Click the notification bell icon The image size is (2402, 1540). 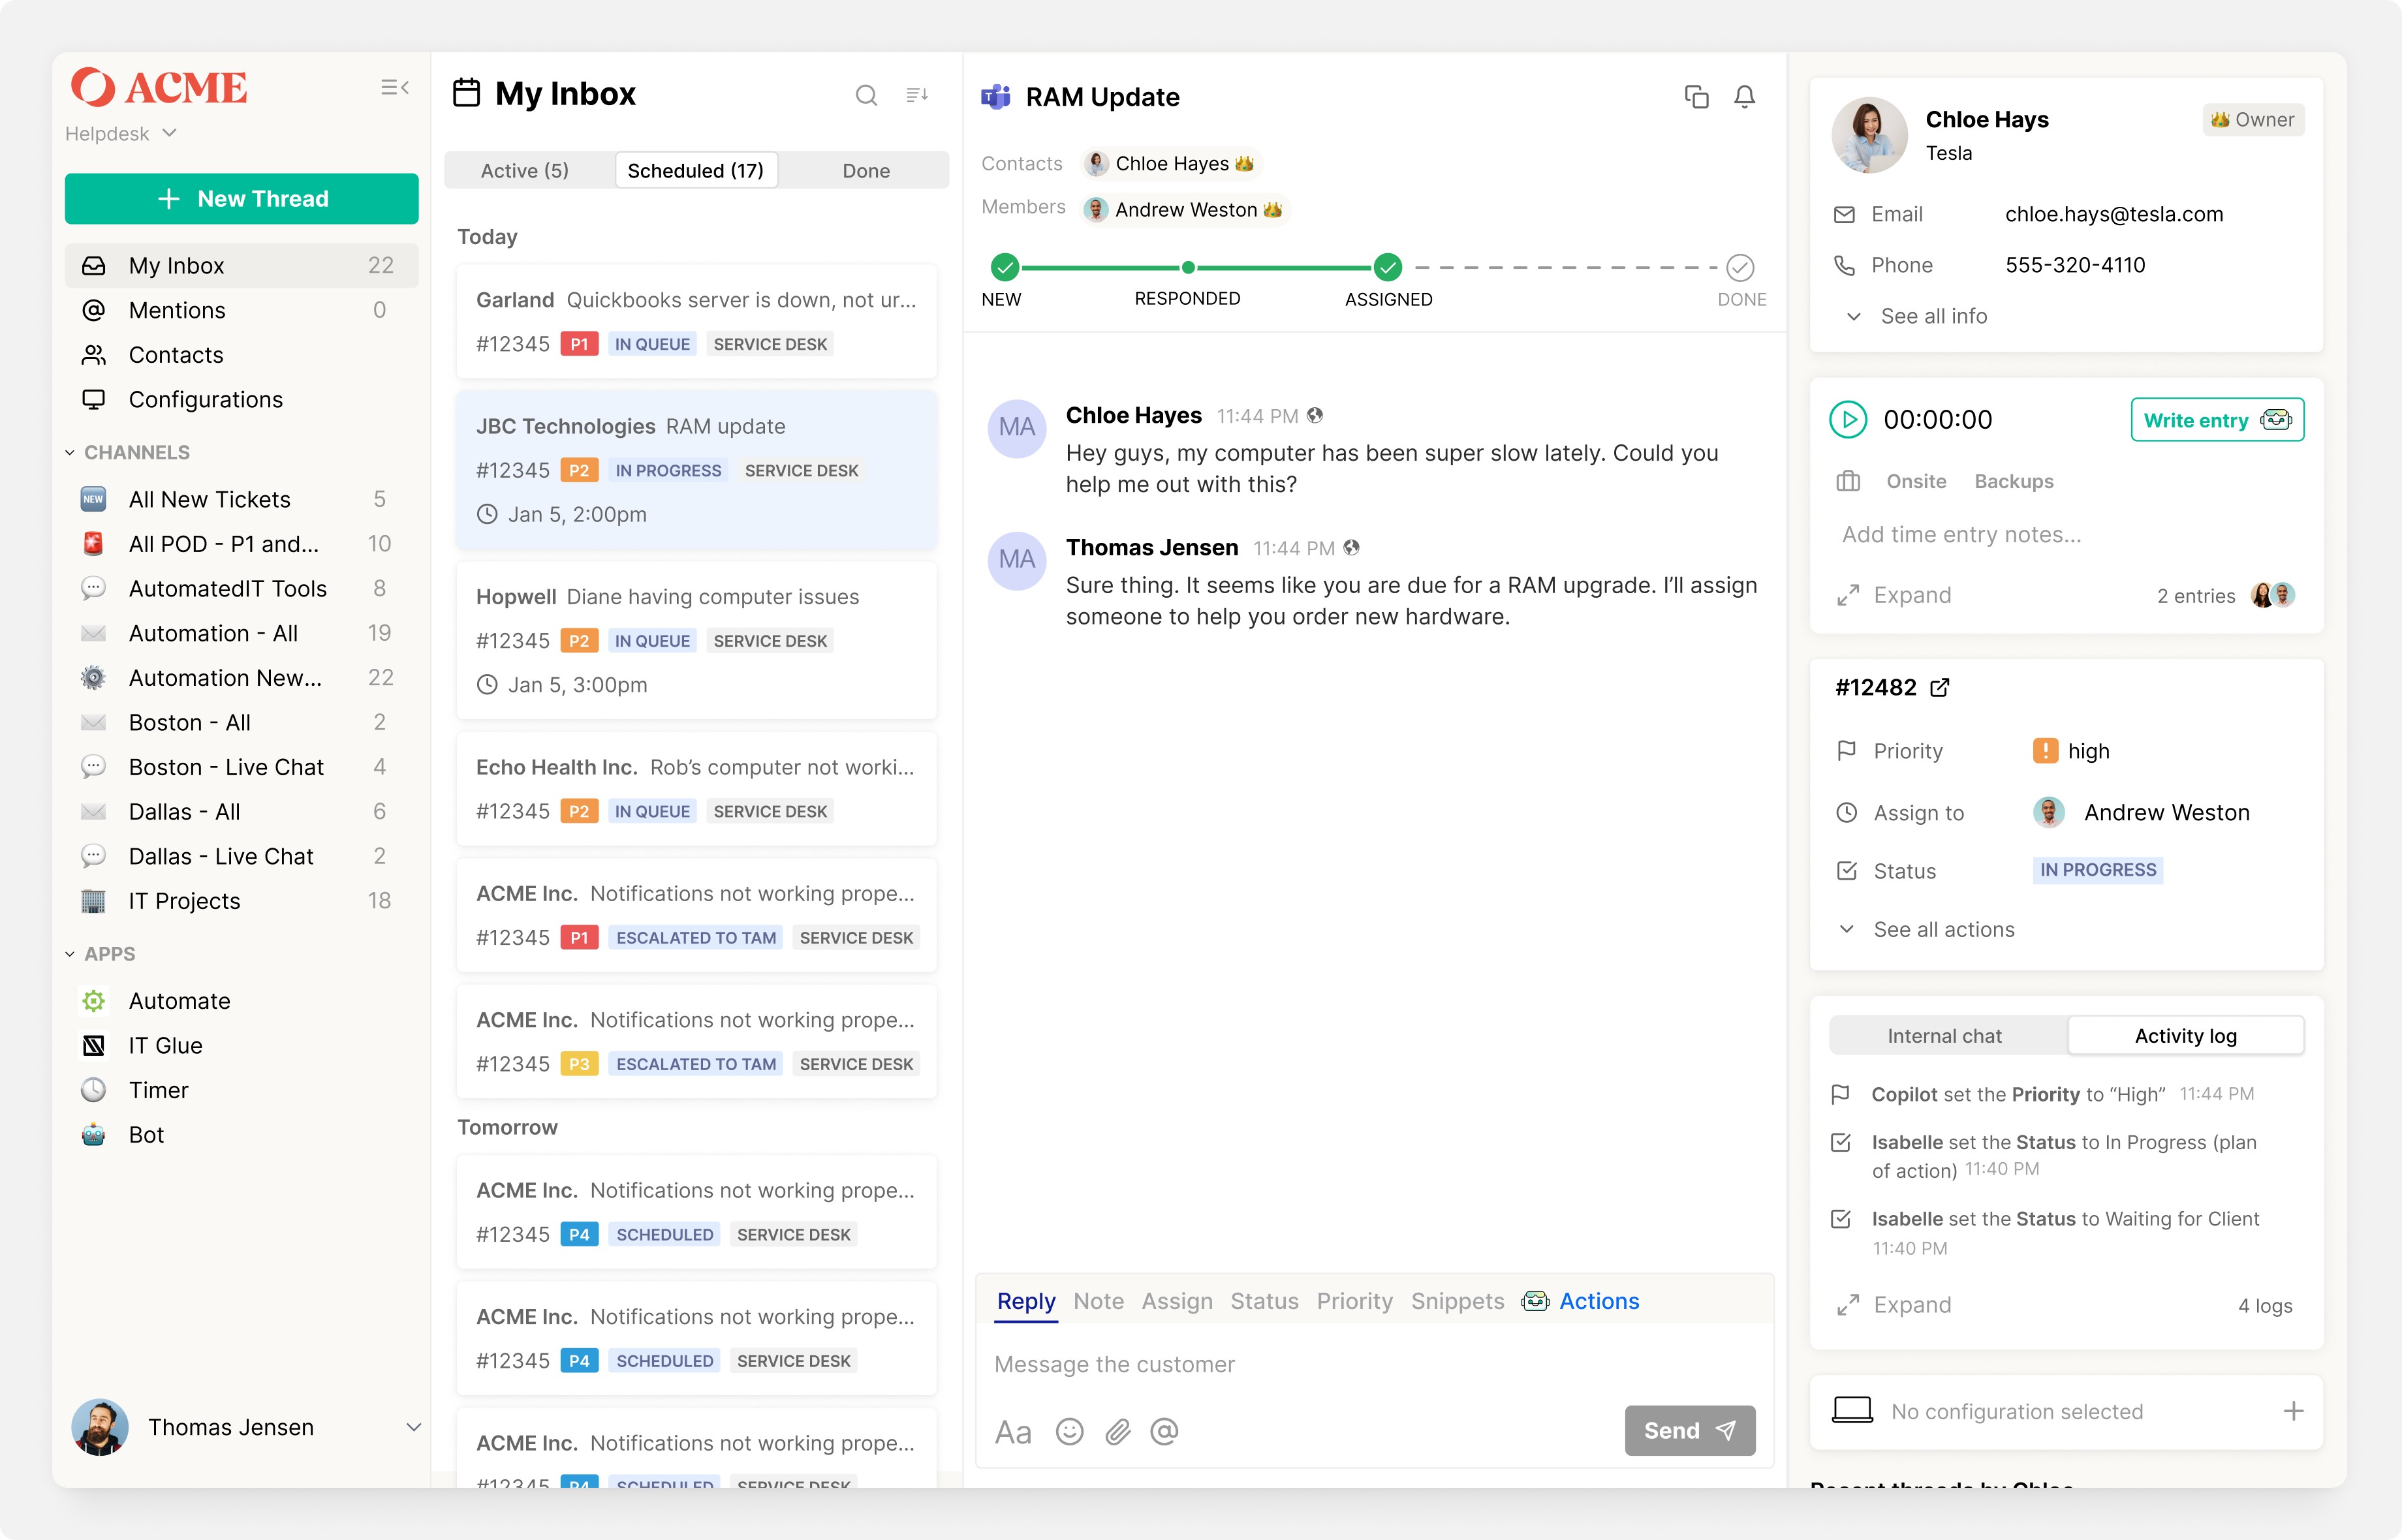[x=1744, y=97]
